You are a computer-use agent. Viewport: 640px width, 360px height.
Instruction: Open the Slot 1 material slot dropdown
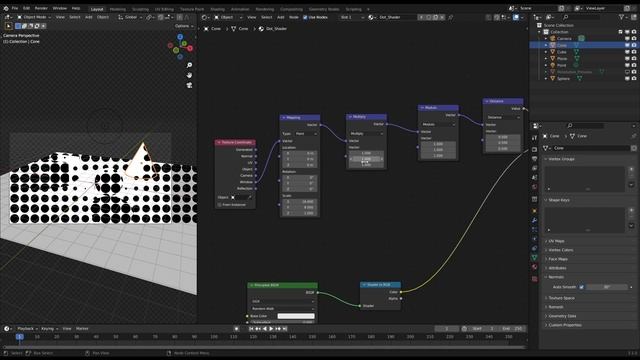click(x=352, y=18)
